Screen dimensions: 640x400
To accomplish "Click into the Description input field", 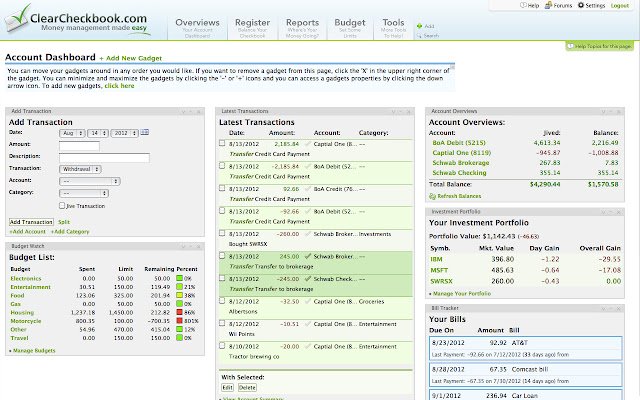I will [104, 158].
